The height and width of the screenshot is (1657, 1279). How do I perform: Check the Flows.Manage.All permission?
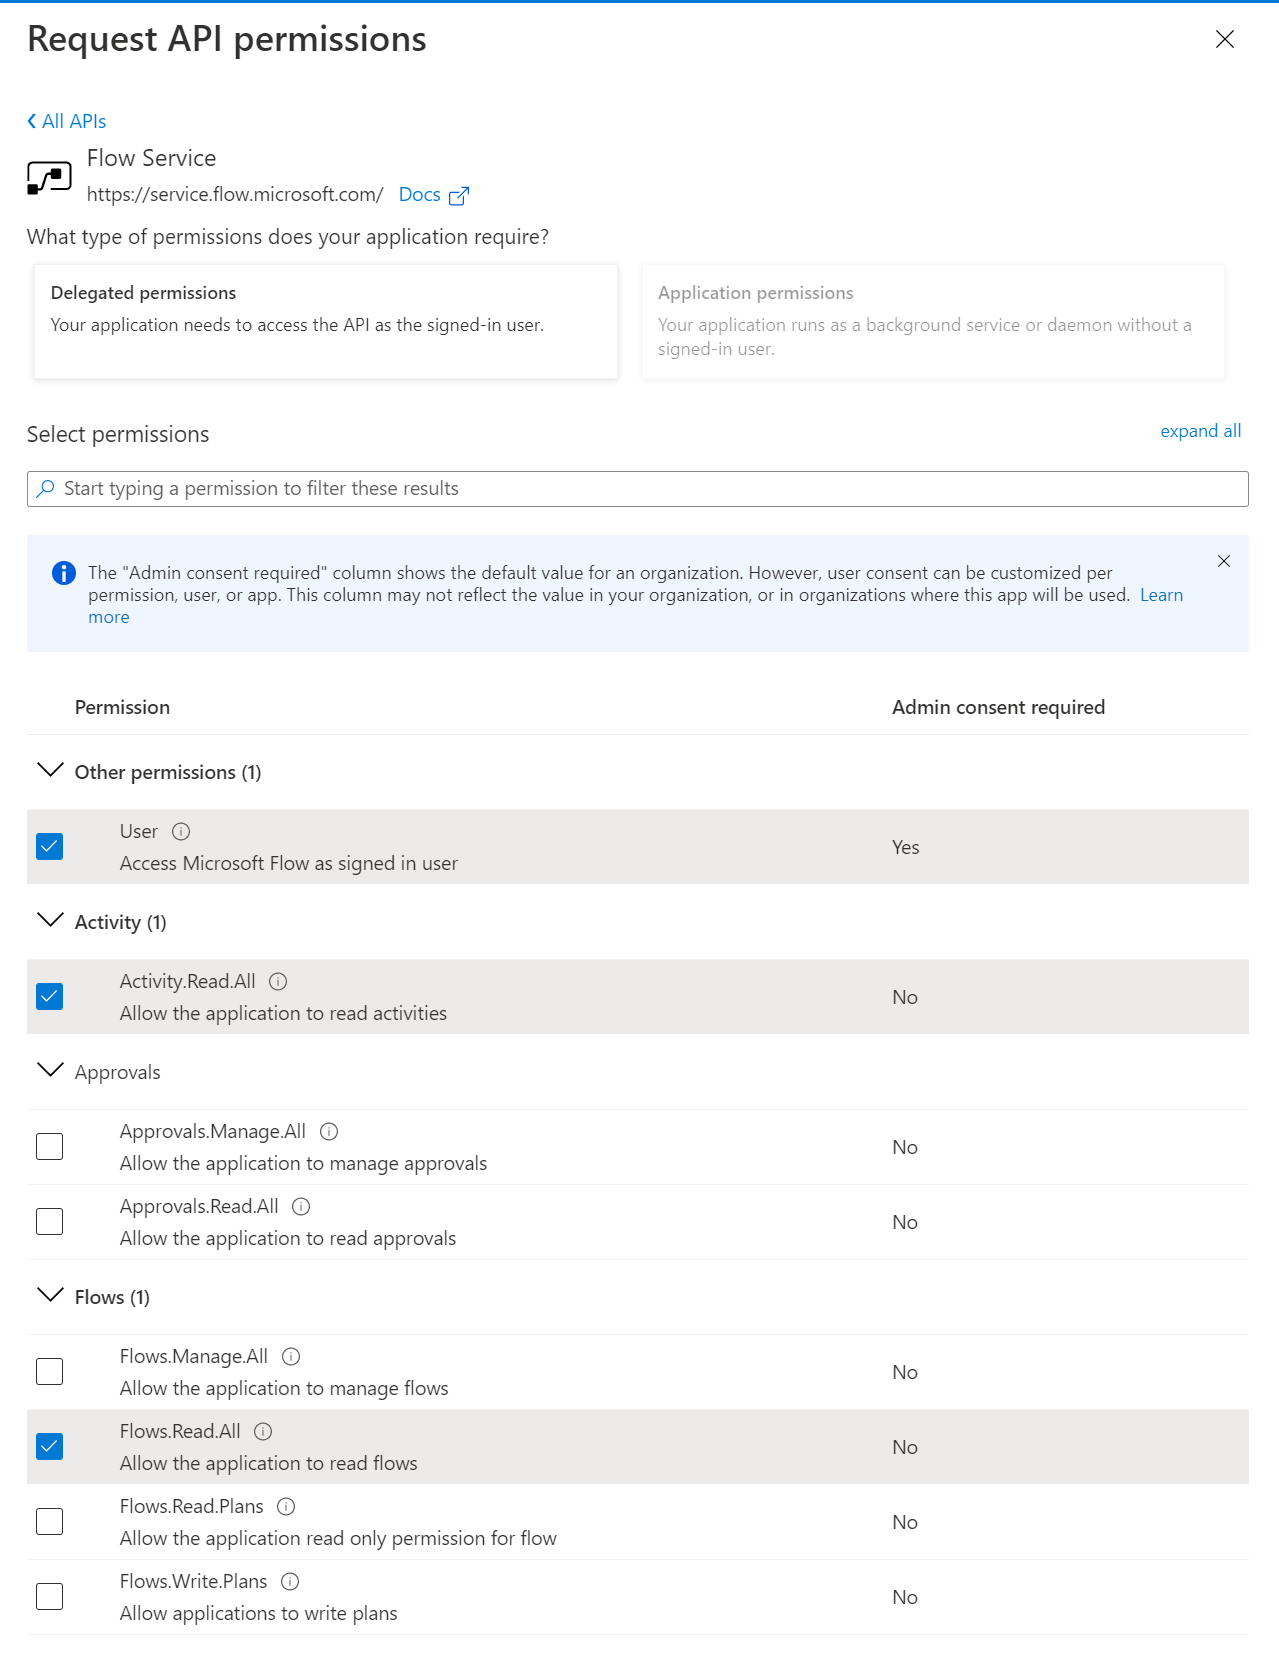point(49,1371)
